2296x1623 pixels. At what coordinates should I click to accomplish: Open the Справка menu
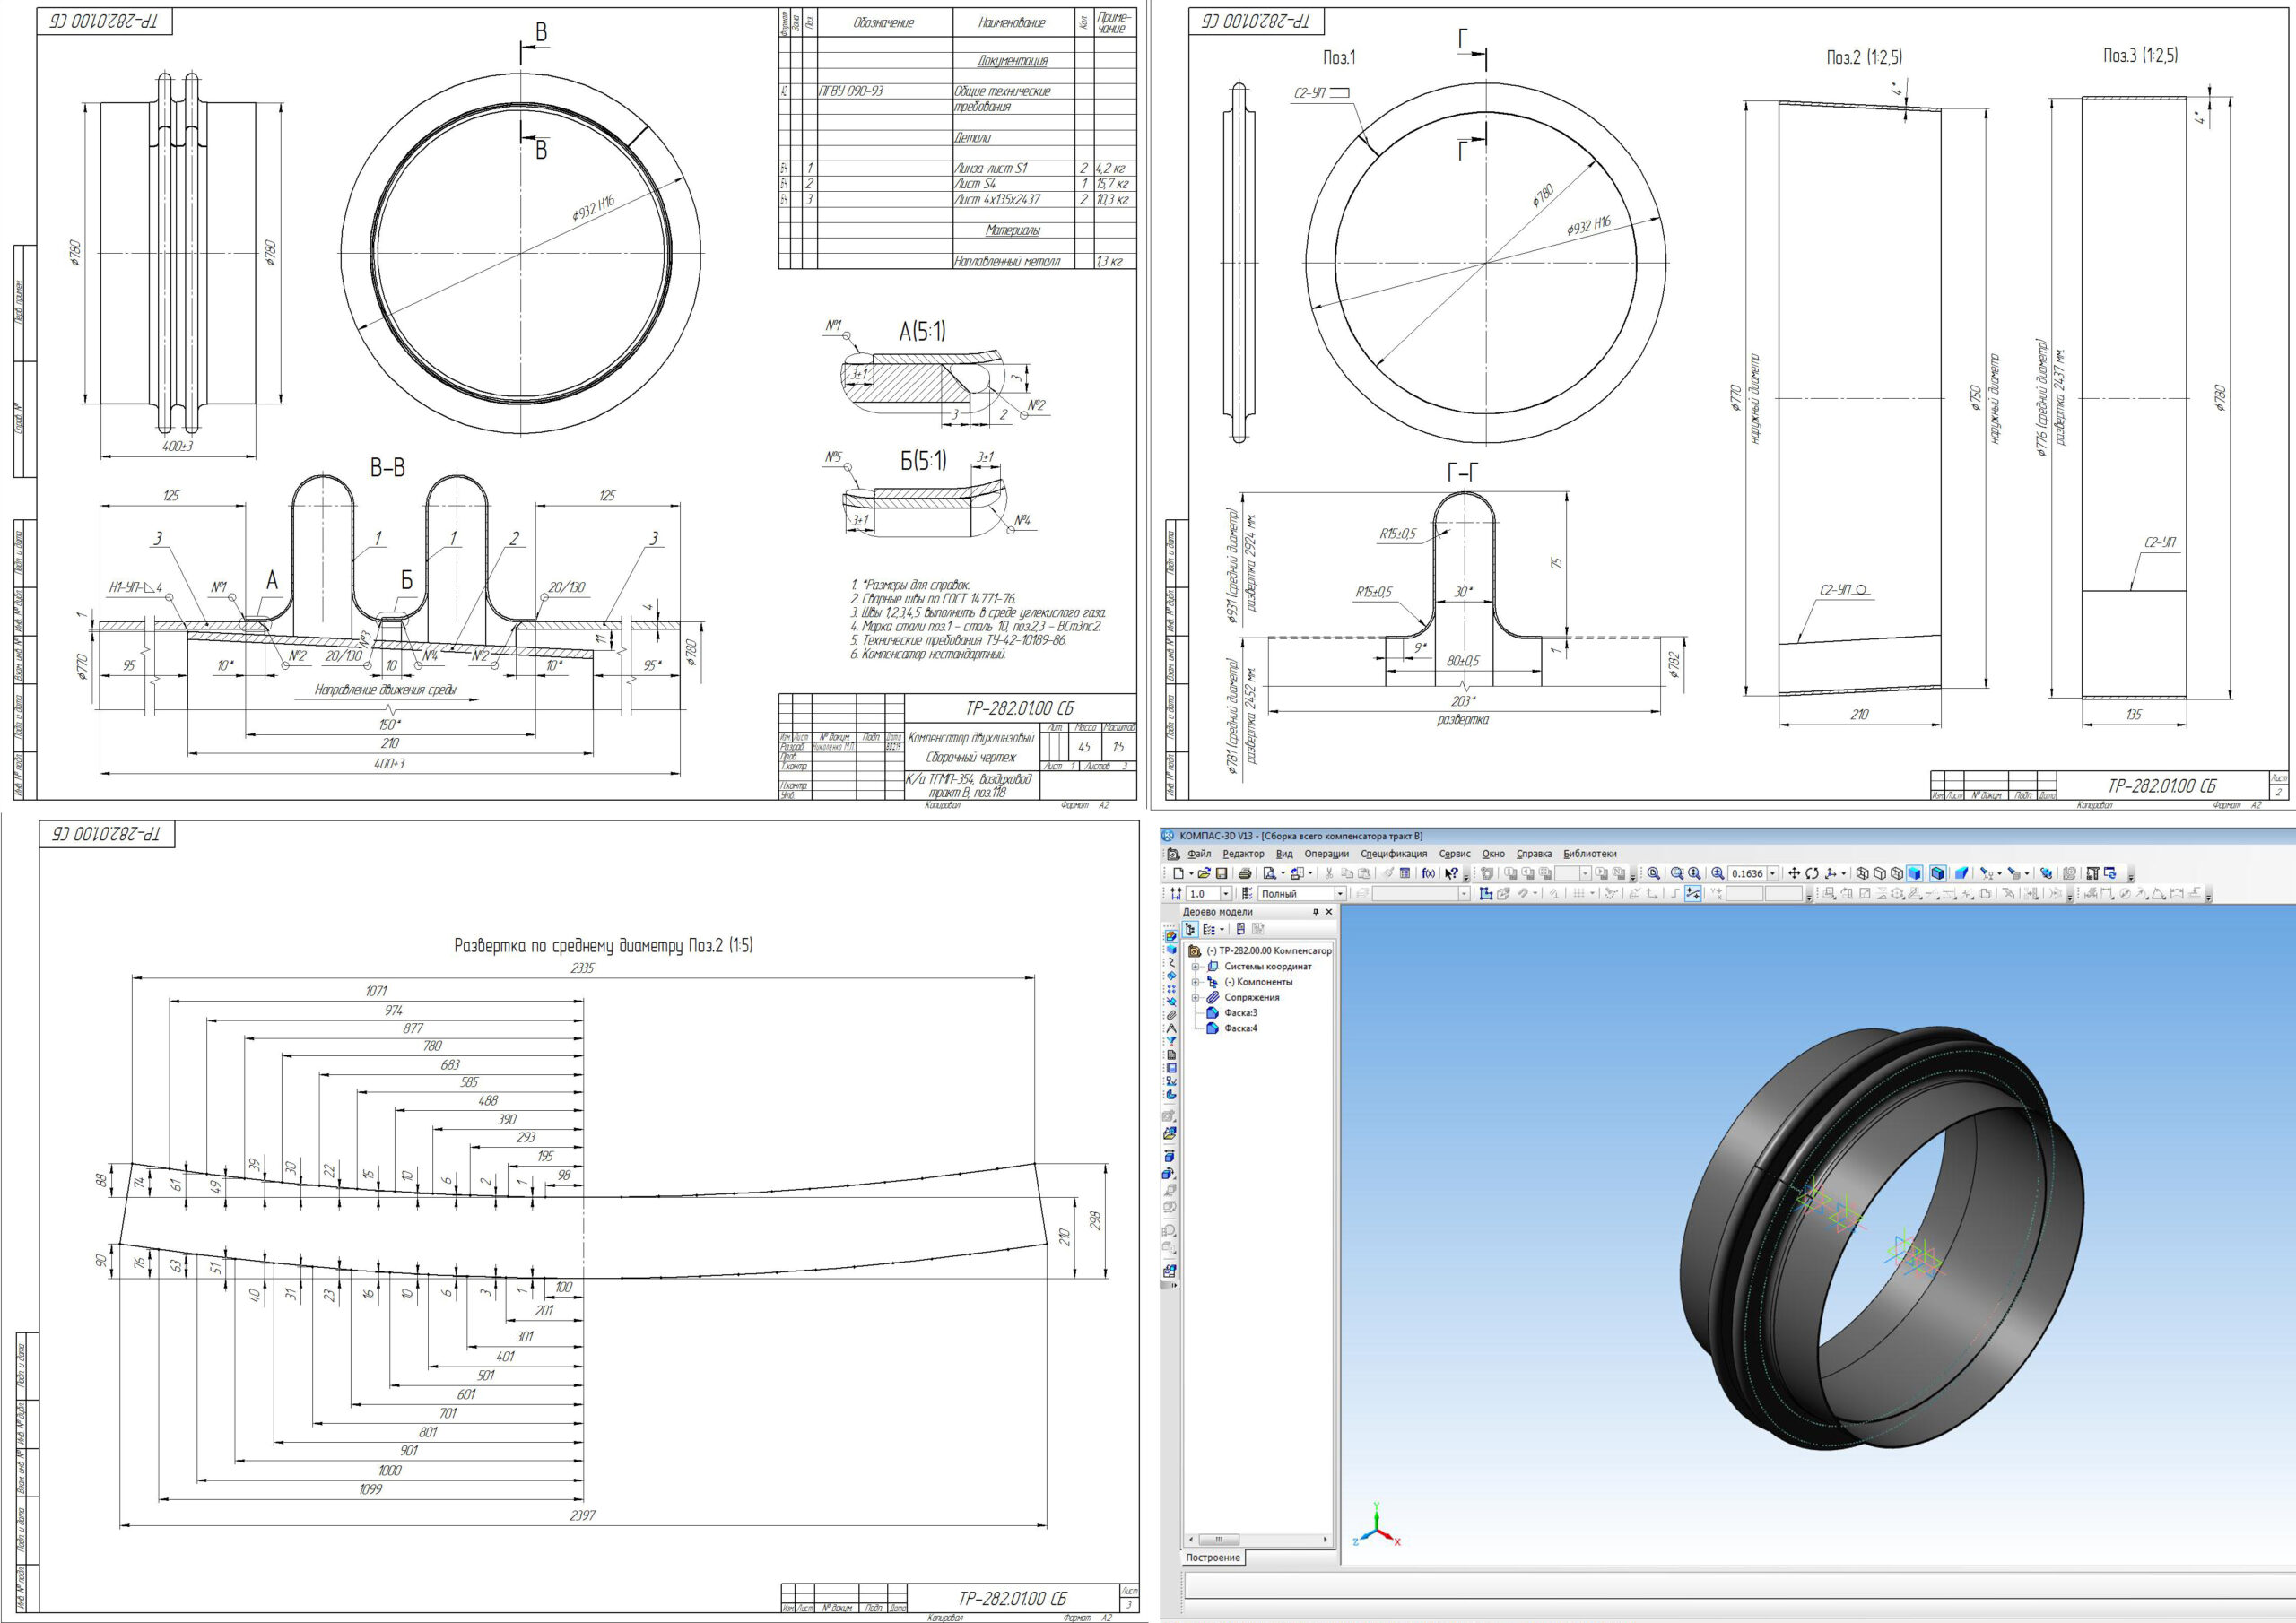click(x=1534, y=854)
